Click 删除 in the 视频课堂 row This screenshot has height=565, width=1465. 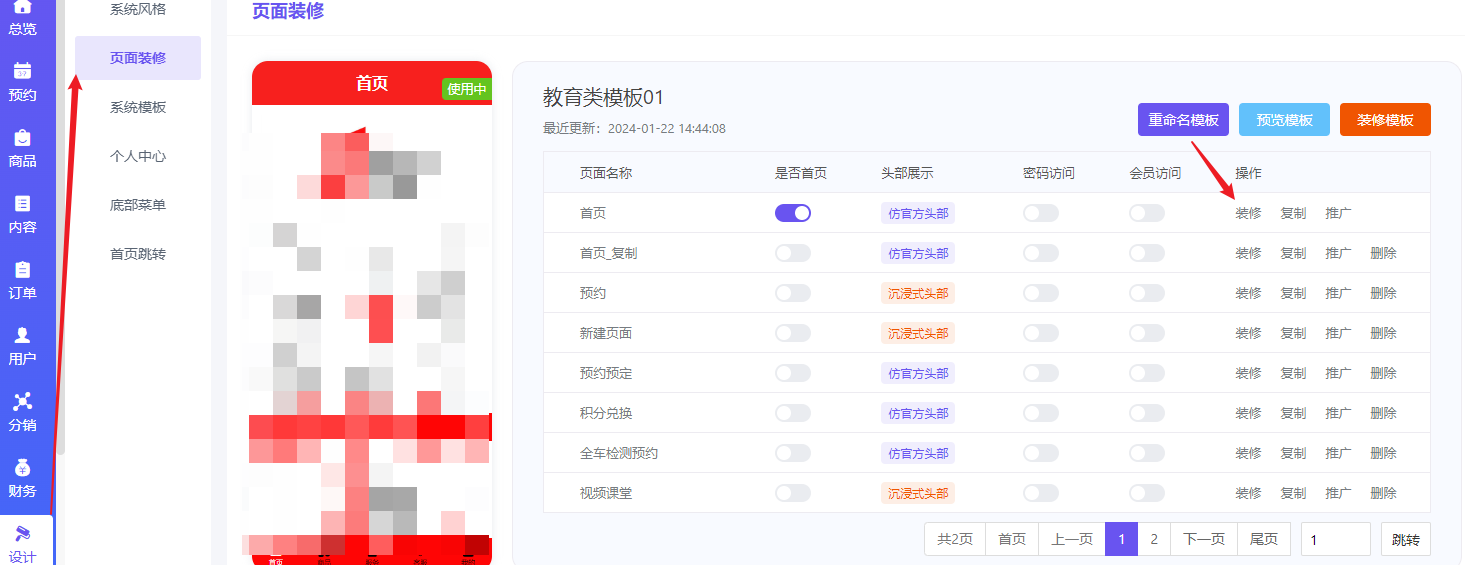[x=1383, y=493]
